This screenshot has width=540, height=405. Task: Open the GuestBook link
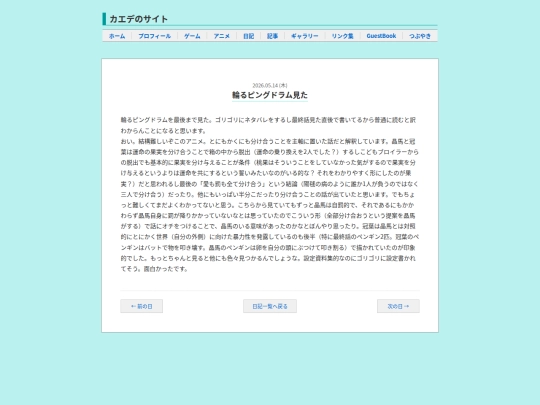[381, 36]
